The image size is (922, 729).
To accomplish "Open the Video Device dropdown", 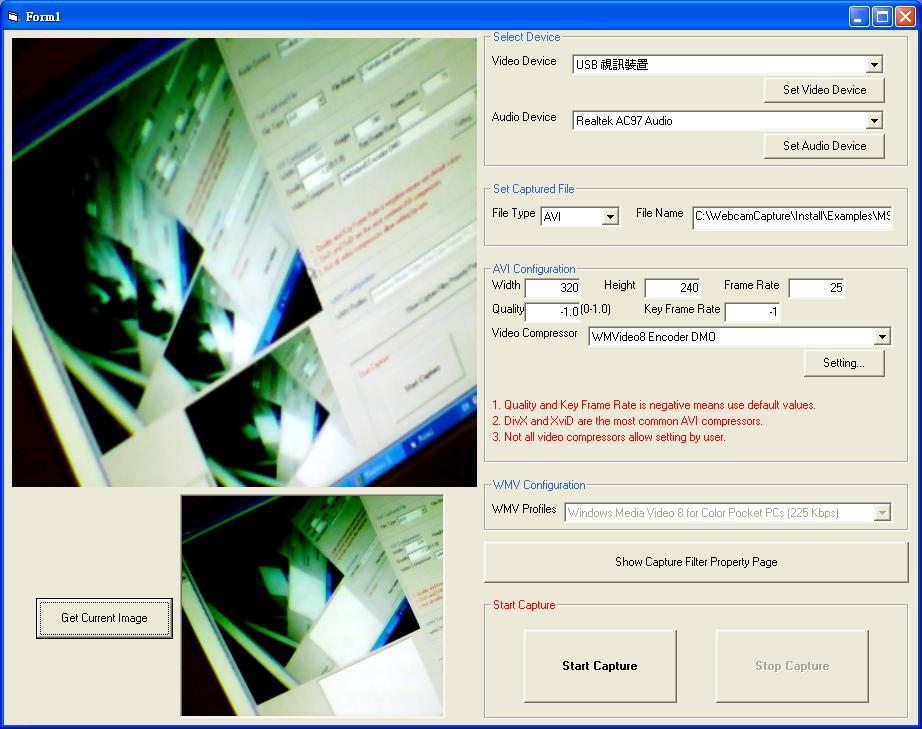I will (x=874, y=65).
